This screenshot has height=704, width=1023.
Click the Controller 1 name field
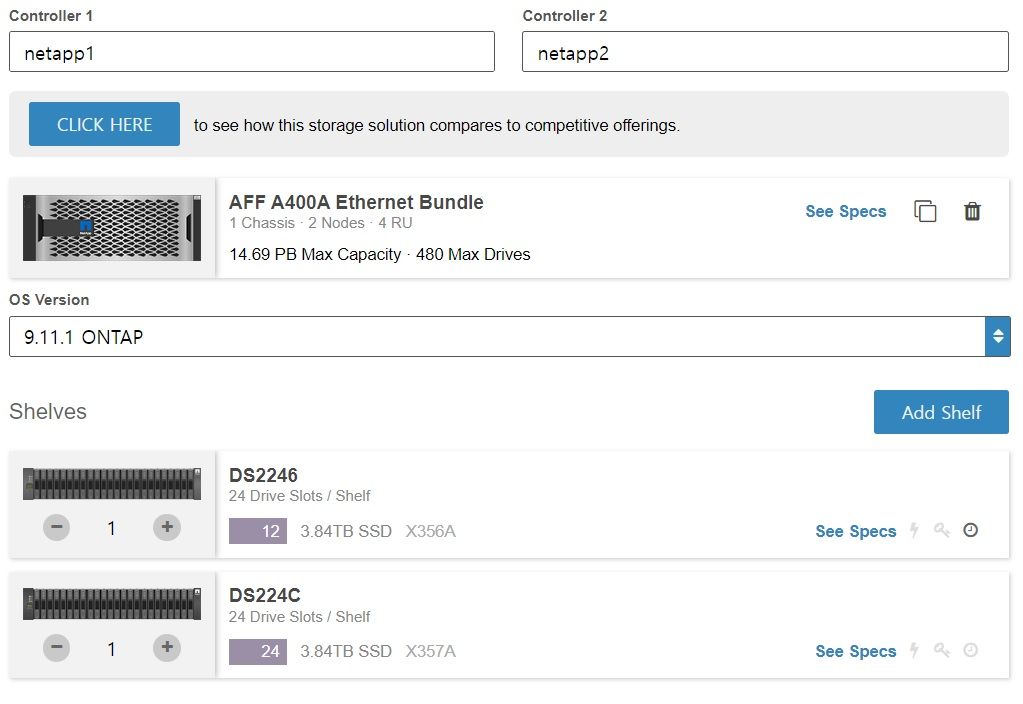(x=251, y=51)
